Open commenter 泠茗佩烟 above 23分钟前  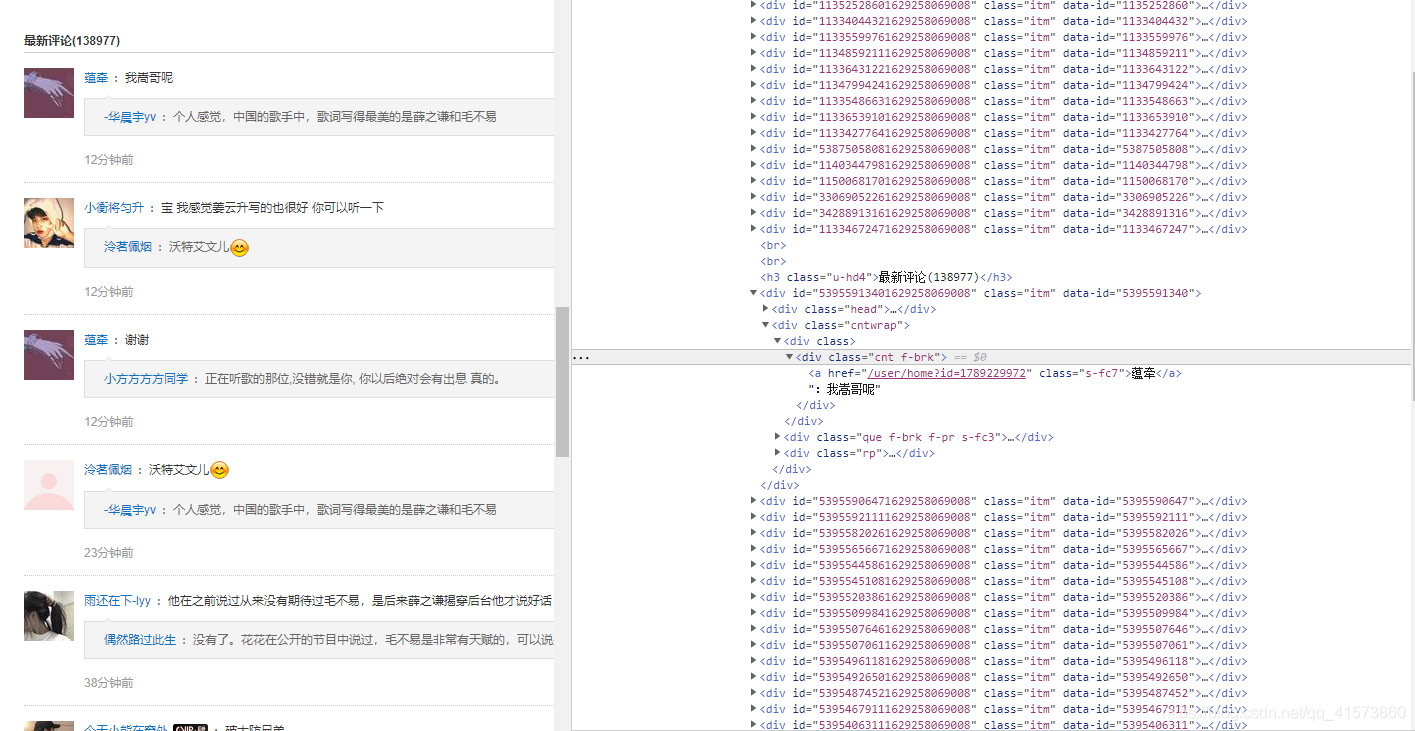pyautogui.click(x=108, y=469)
